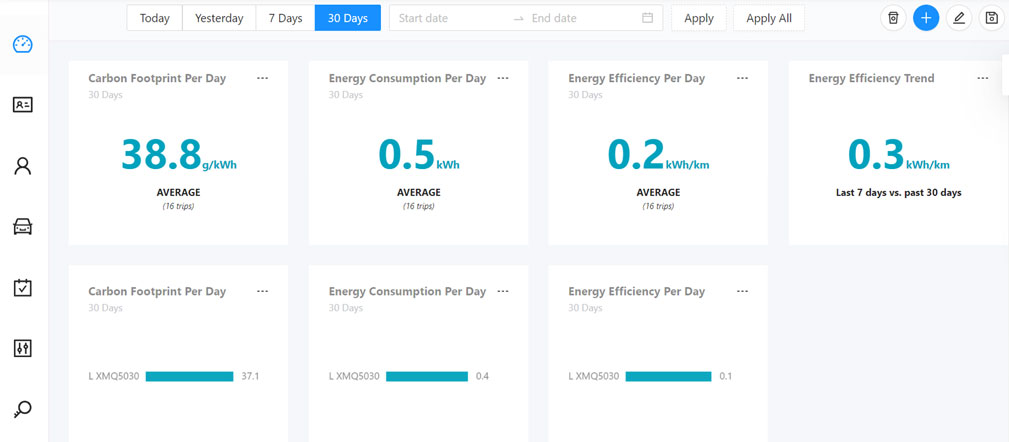Select the Yesterday time range tab
The width and height of the screenshot is (1009, 442).
pos(219,18)
